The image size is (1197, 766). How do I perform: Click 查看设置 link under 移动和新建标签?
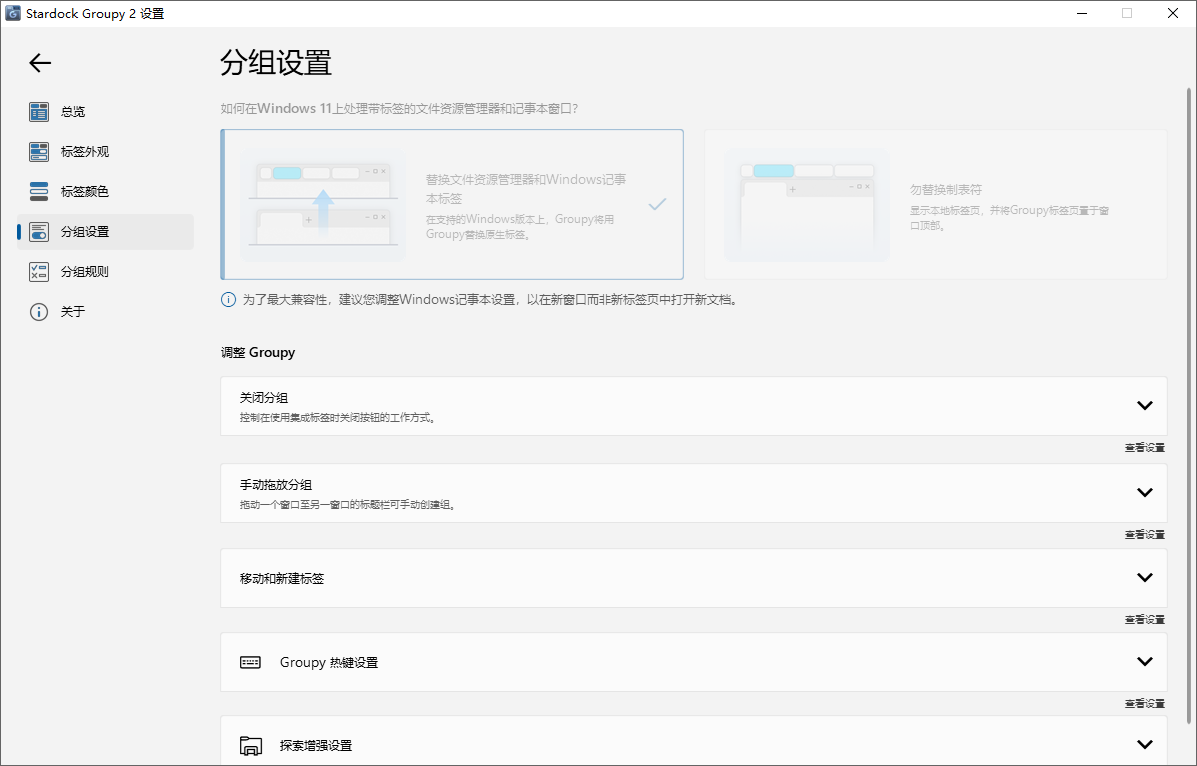1144,619
